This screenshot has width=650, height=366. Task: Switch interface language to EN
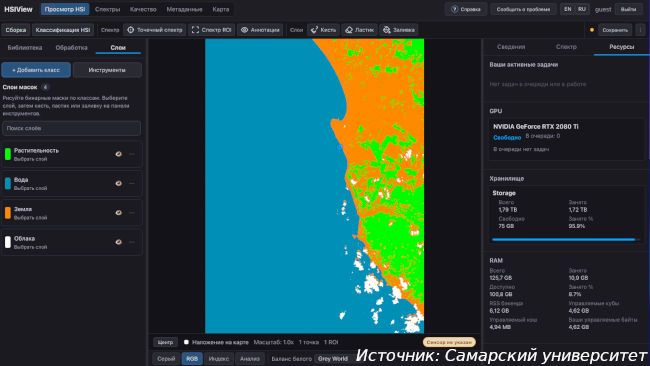click(x=568, y=9)
